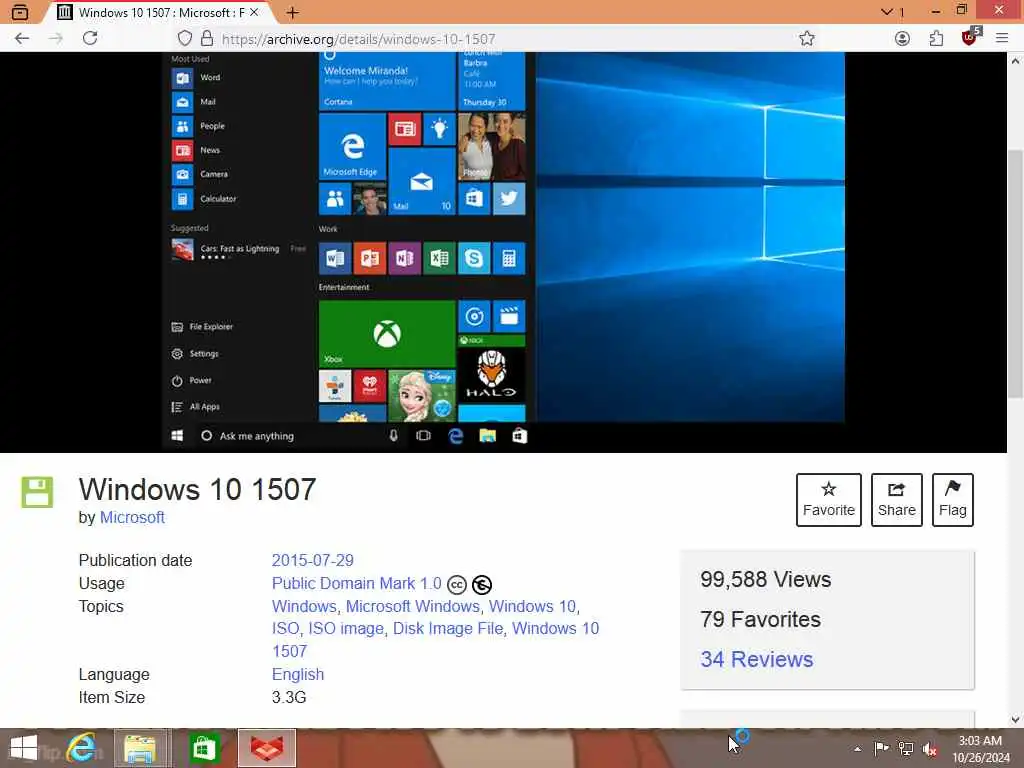Click the 3.3G item size value
The image size is (1024, 768).
click(289, 697)
